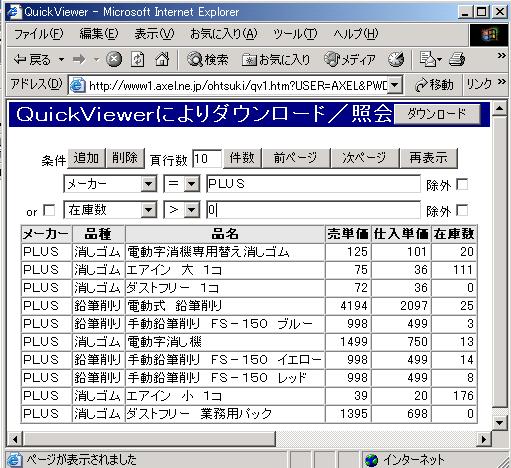Open the 検索 search toolbar button
Image resolution: width=511 pixels, height=468 pixels.
pyautogui.click(x=208, y=59)
